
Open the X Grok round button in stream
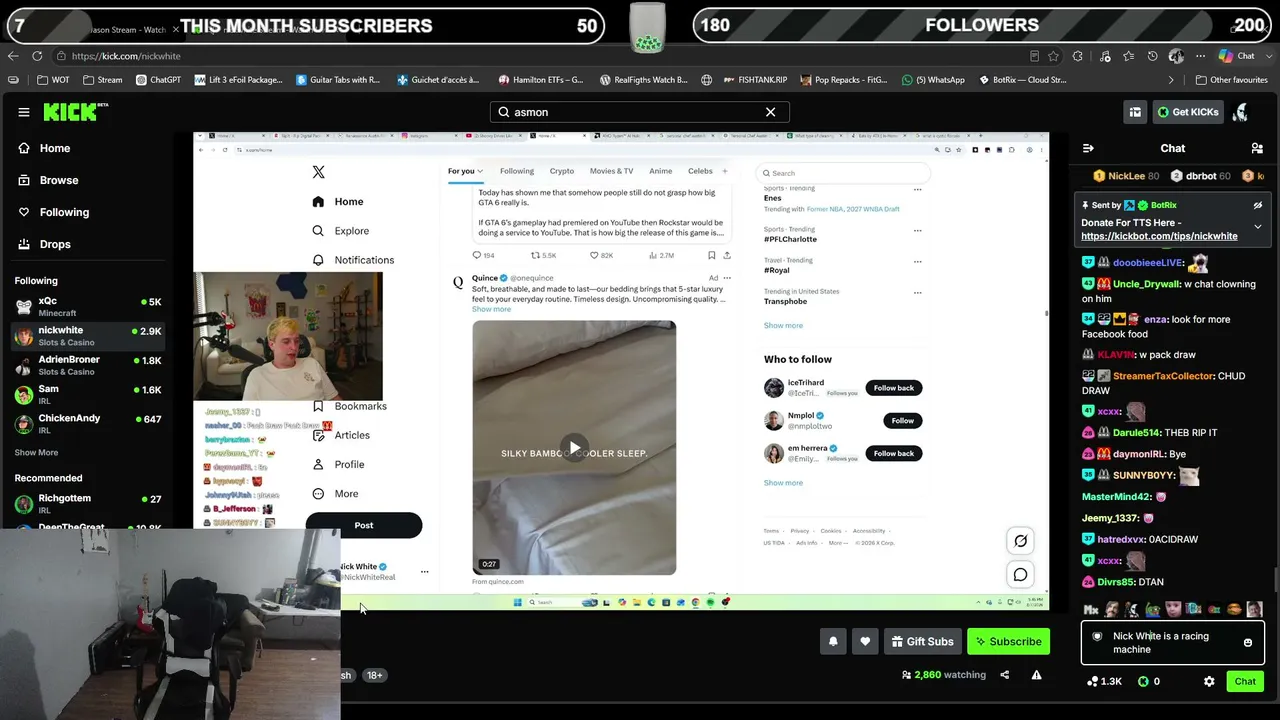point(1020,541)
